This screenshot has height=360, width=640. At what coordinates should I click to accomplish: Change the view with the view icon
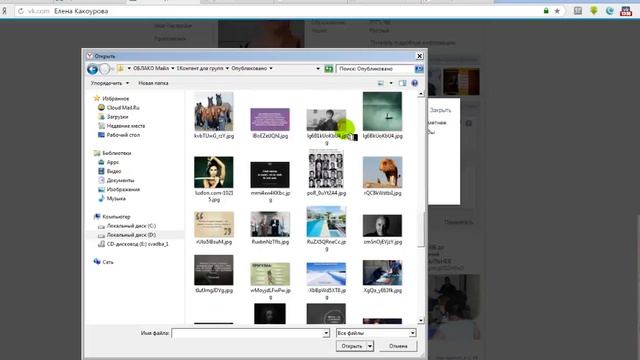pos(380,83)
